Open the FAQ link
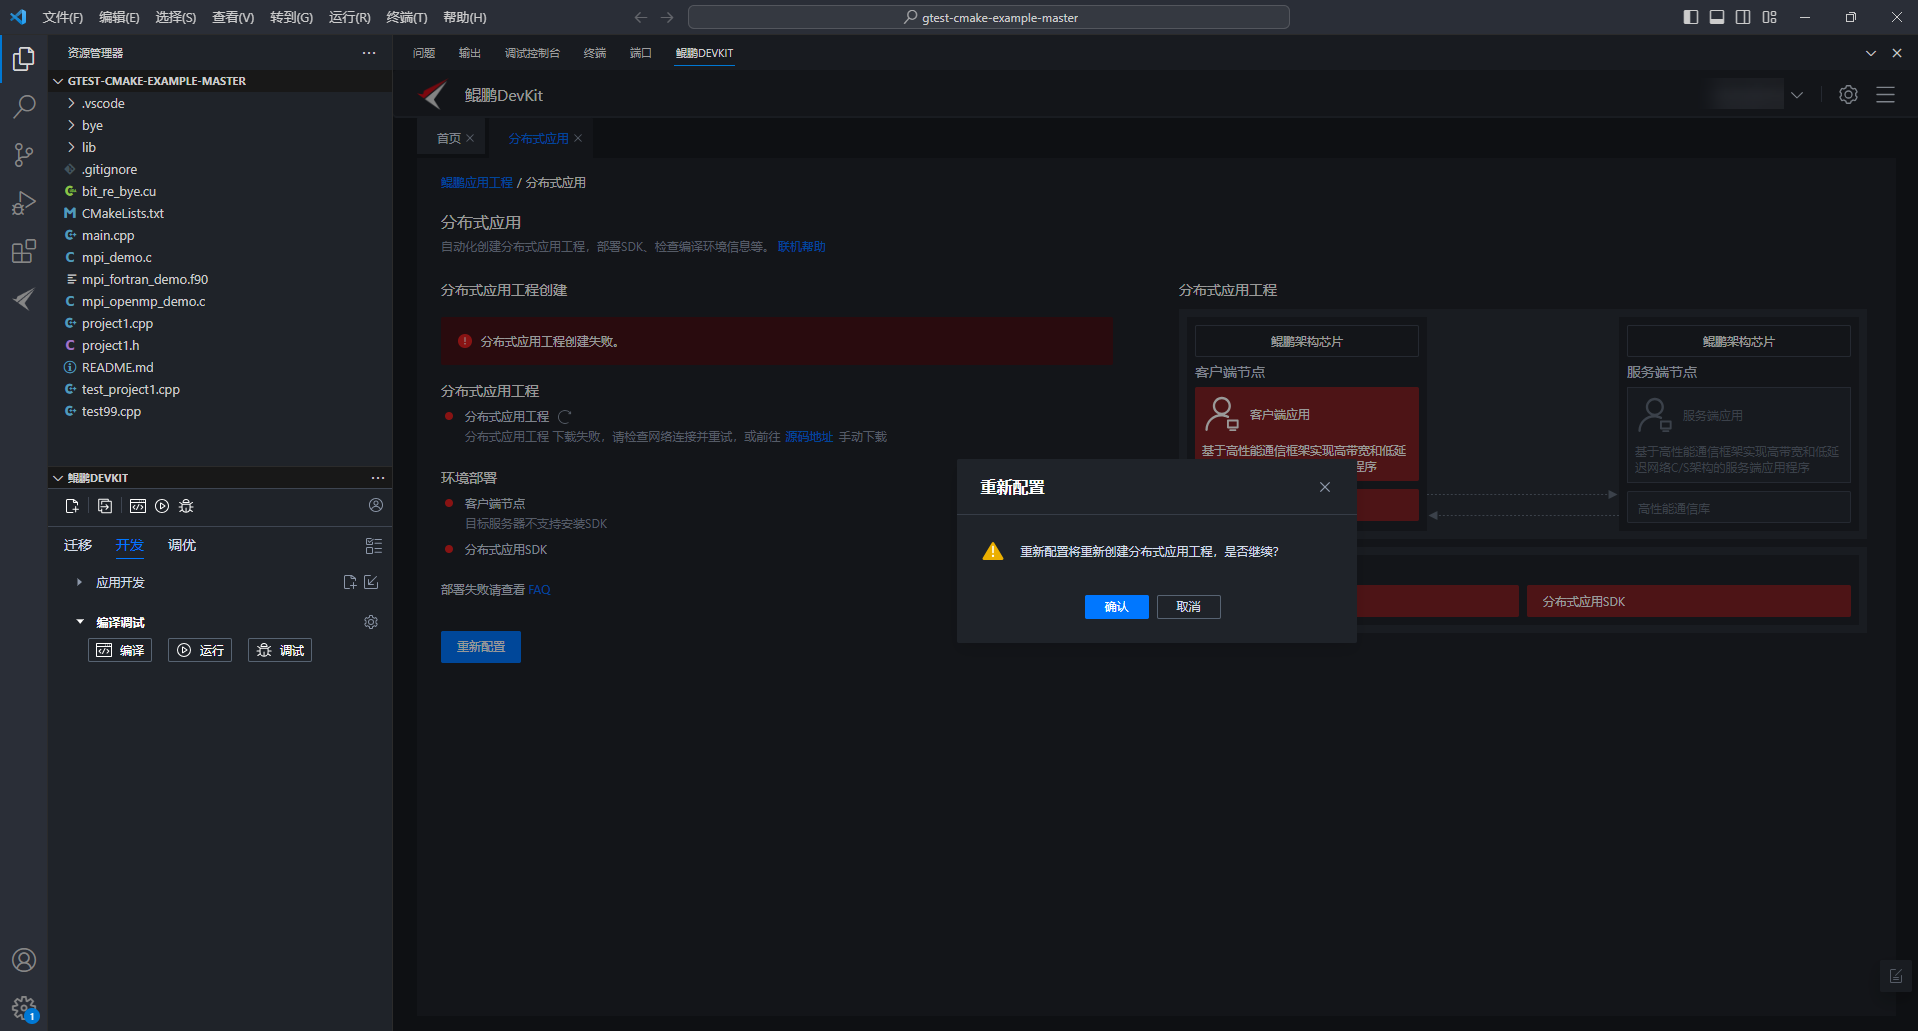The height and width of the screenshot is (1031, 1918). pos(539,590)
